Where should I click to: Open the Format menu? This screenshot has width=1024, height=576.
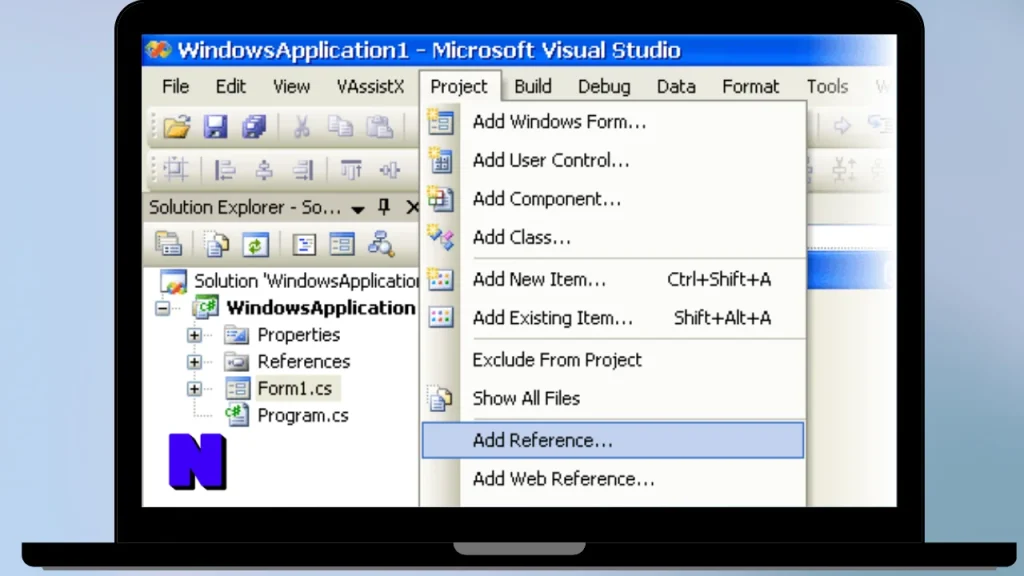click(750, 87)
